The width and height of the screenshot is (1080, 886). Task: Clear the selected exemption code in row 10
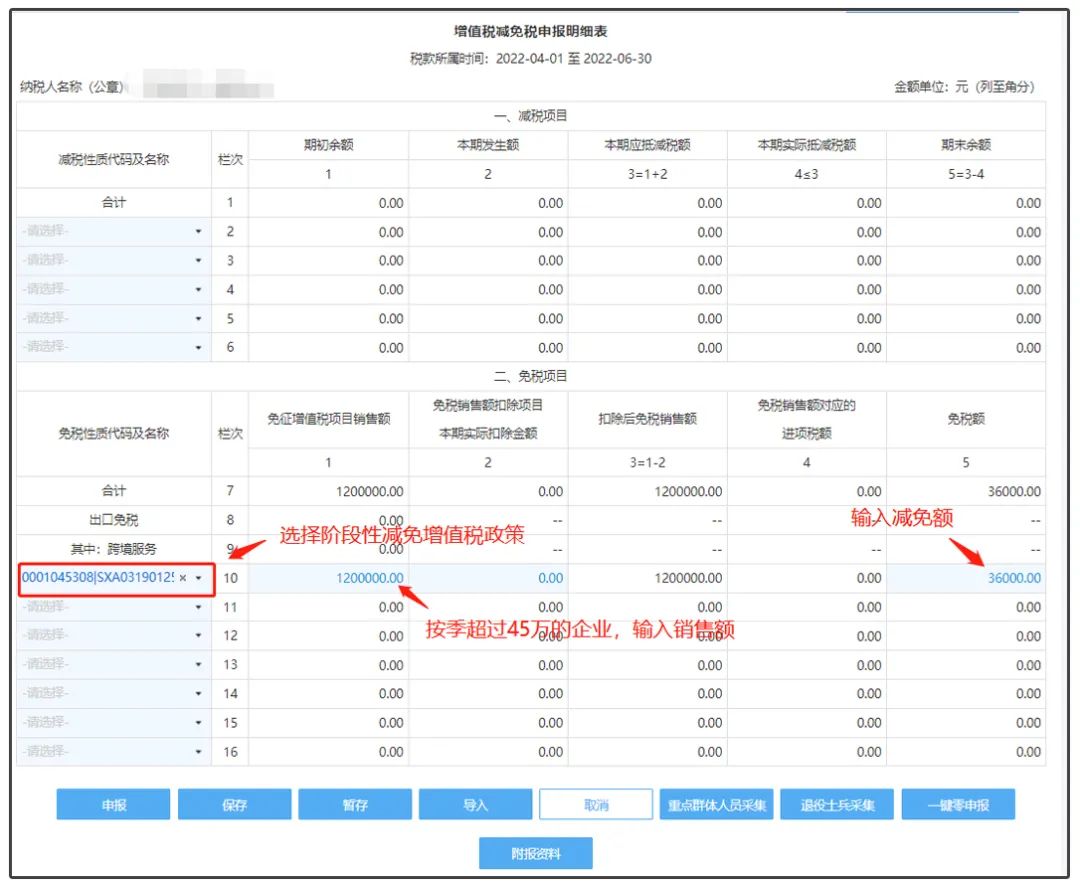[x=183, y=578]
